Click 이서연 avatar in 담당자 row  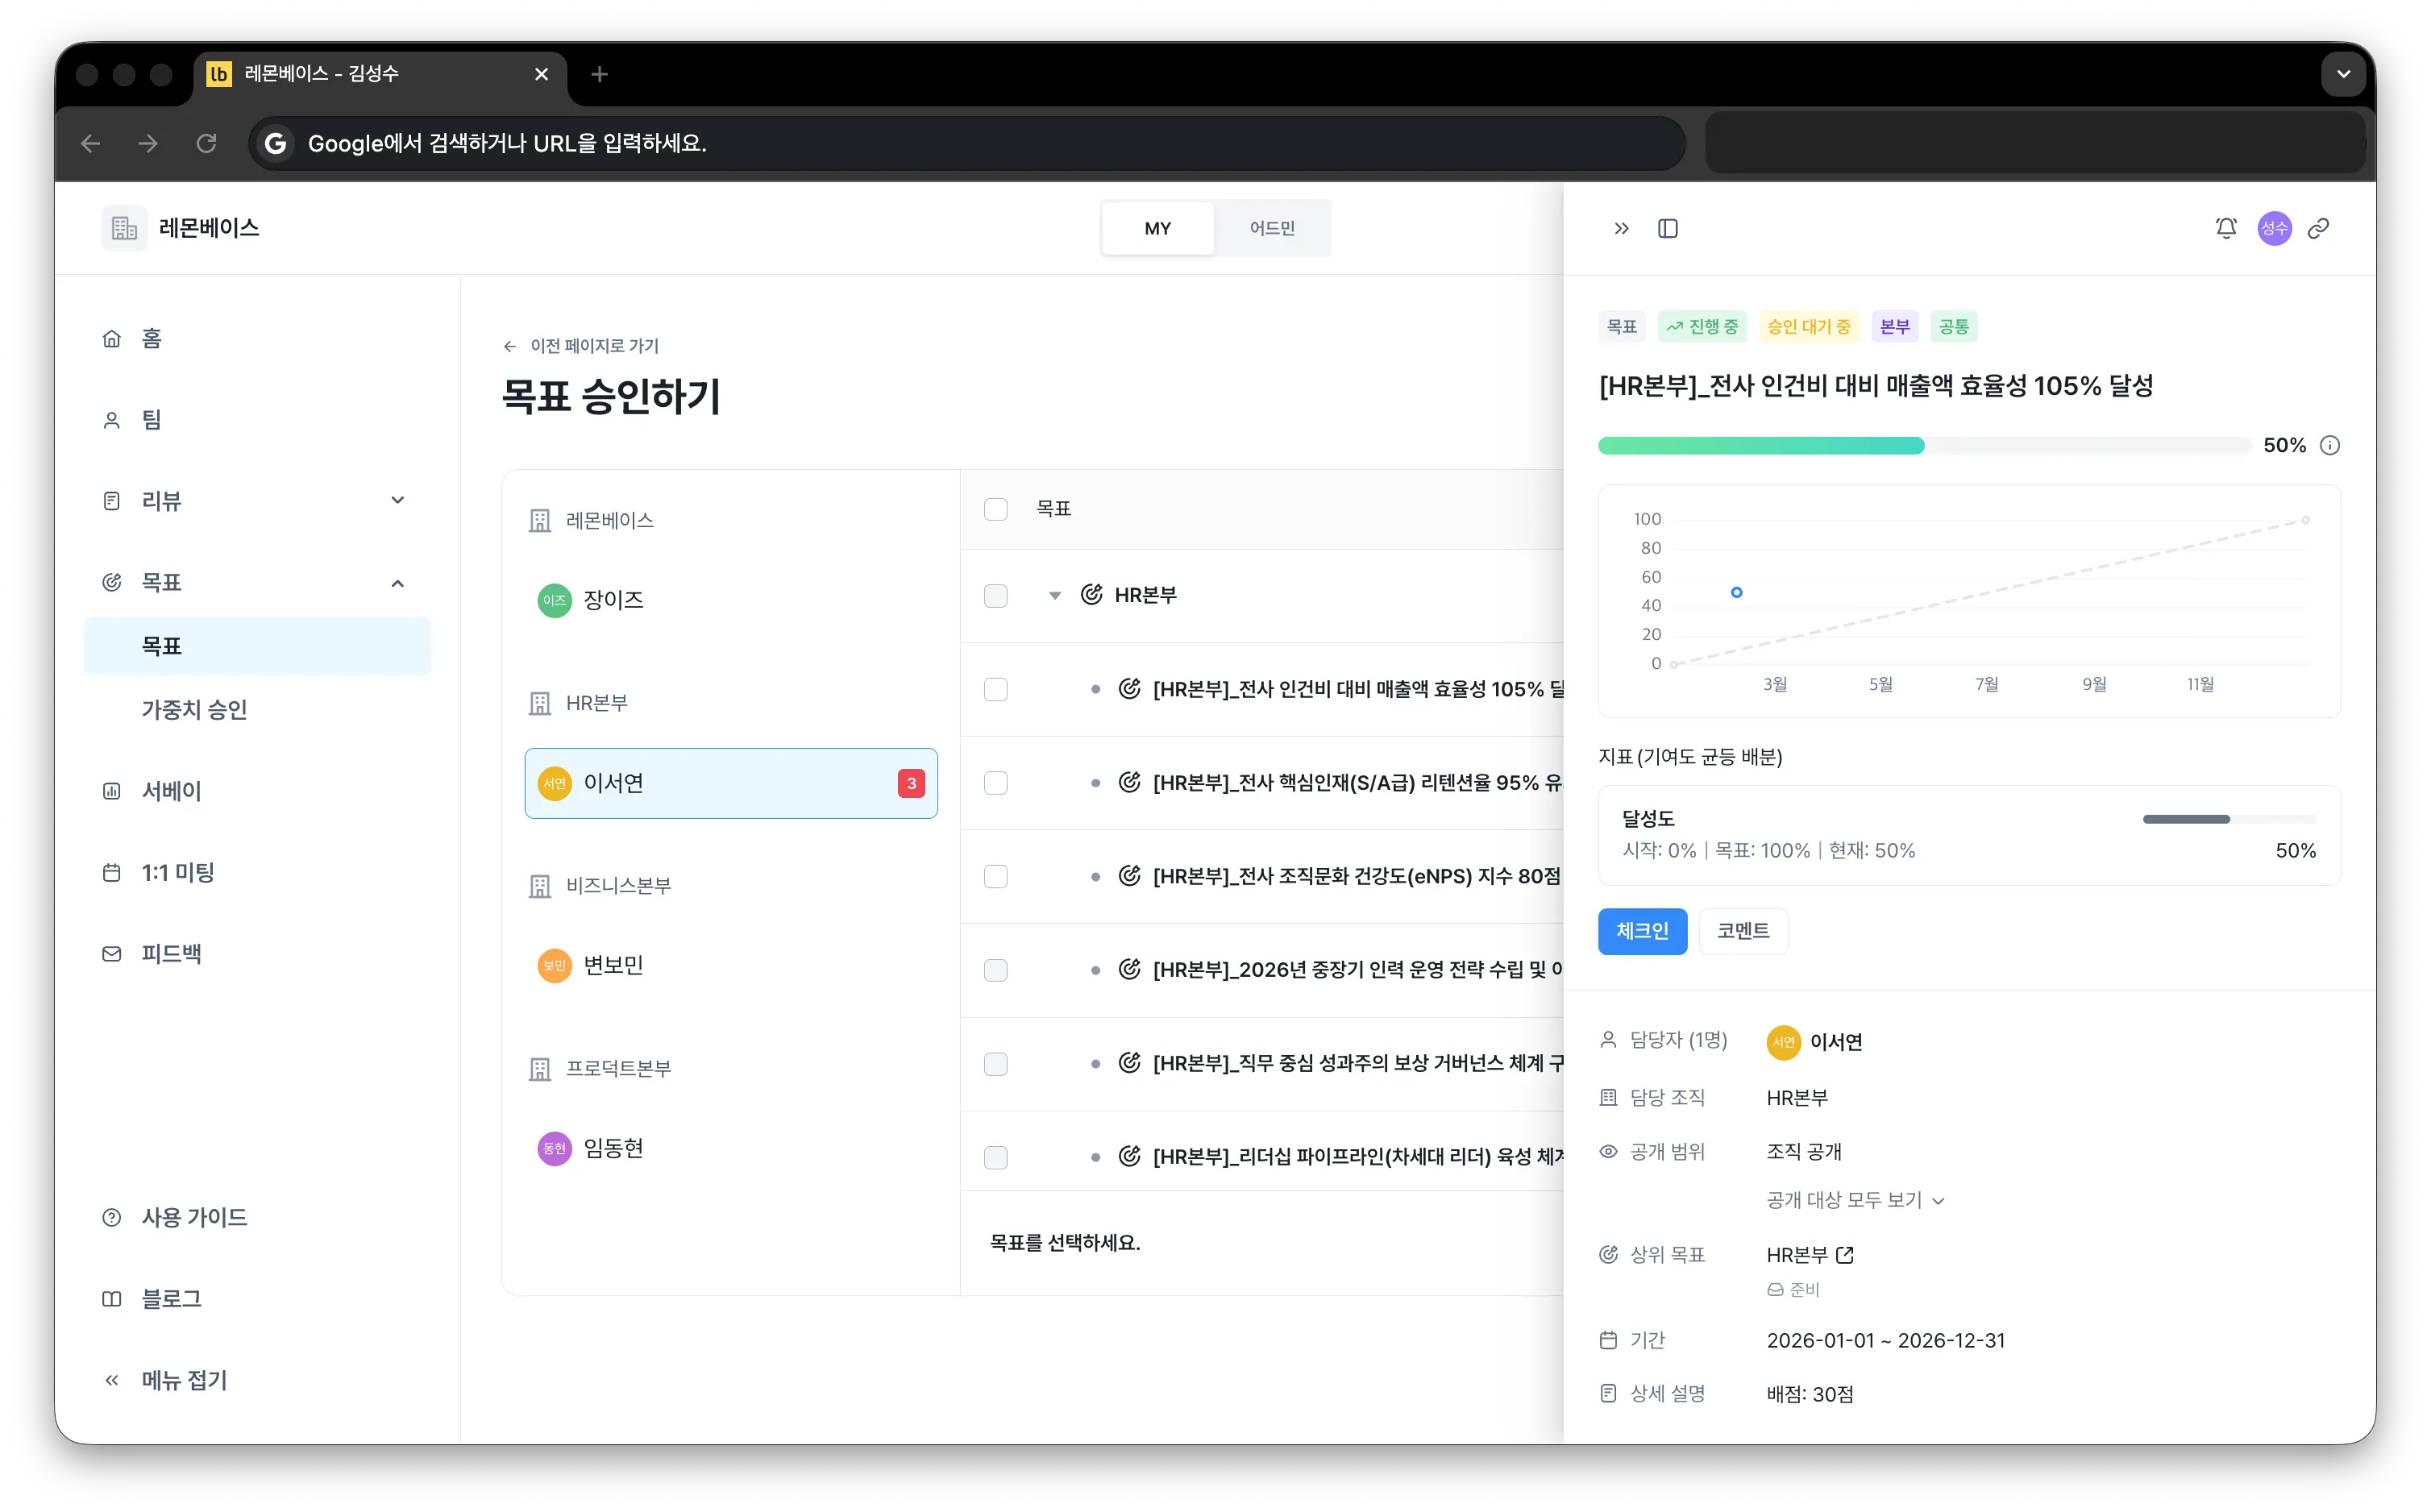[x=1783, y=1042]
